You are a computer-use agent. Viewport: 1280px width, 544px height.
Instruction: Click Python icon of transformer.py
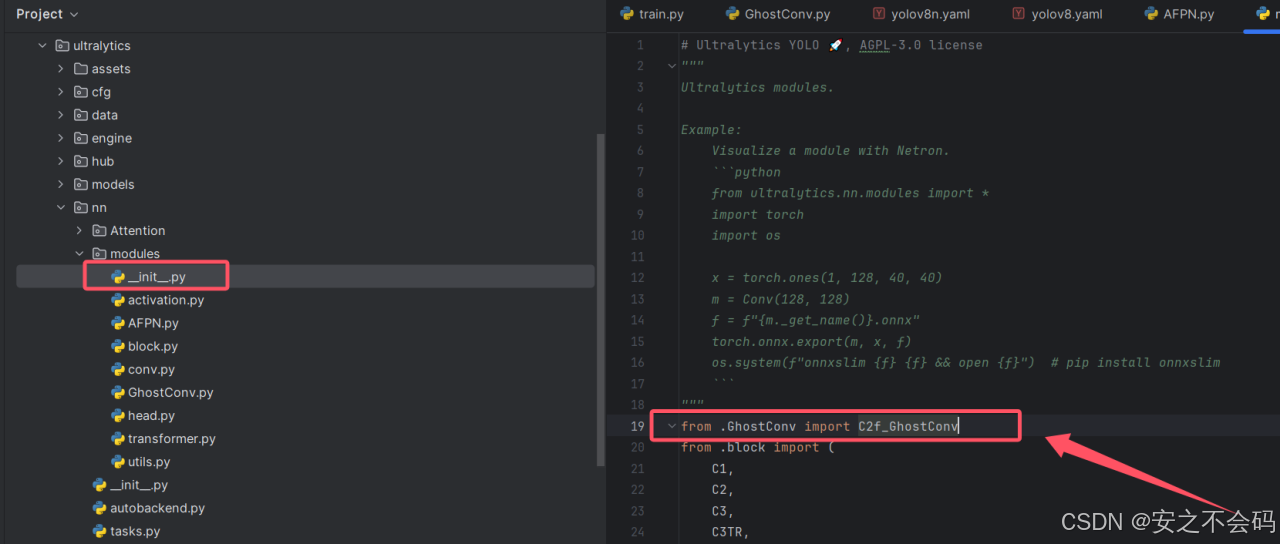click(118, 438)
